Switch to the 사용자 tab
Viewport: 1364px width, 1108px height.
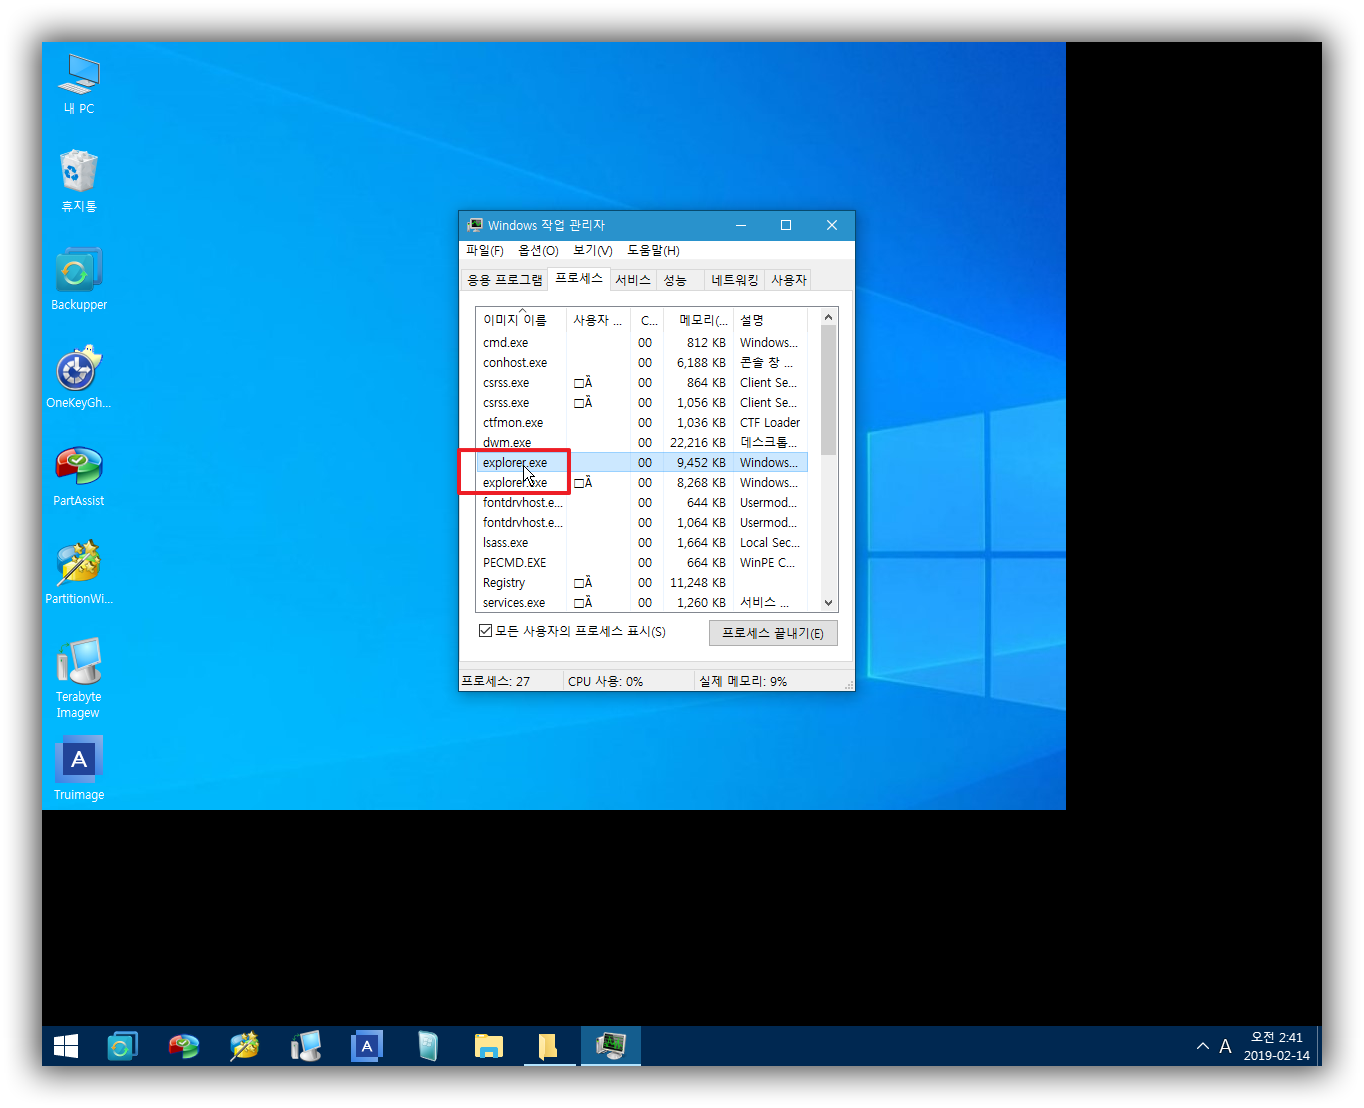(x=789, y=280)
